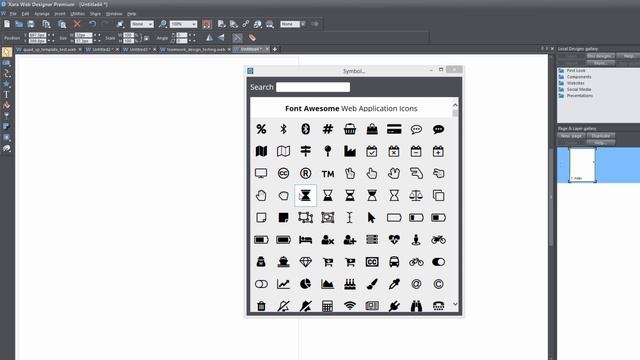Image resolution: width=640 pixels, height=360 pixels.
Task: Select the empty battery symbol
Action: click(394, 218)
